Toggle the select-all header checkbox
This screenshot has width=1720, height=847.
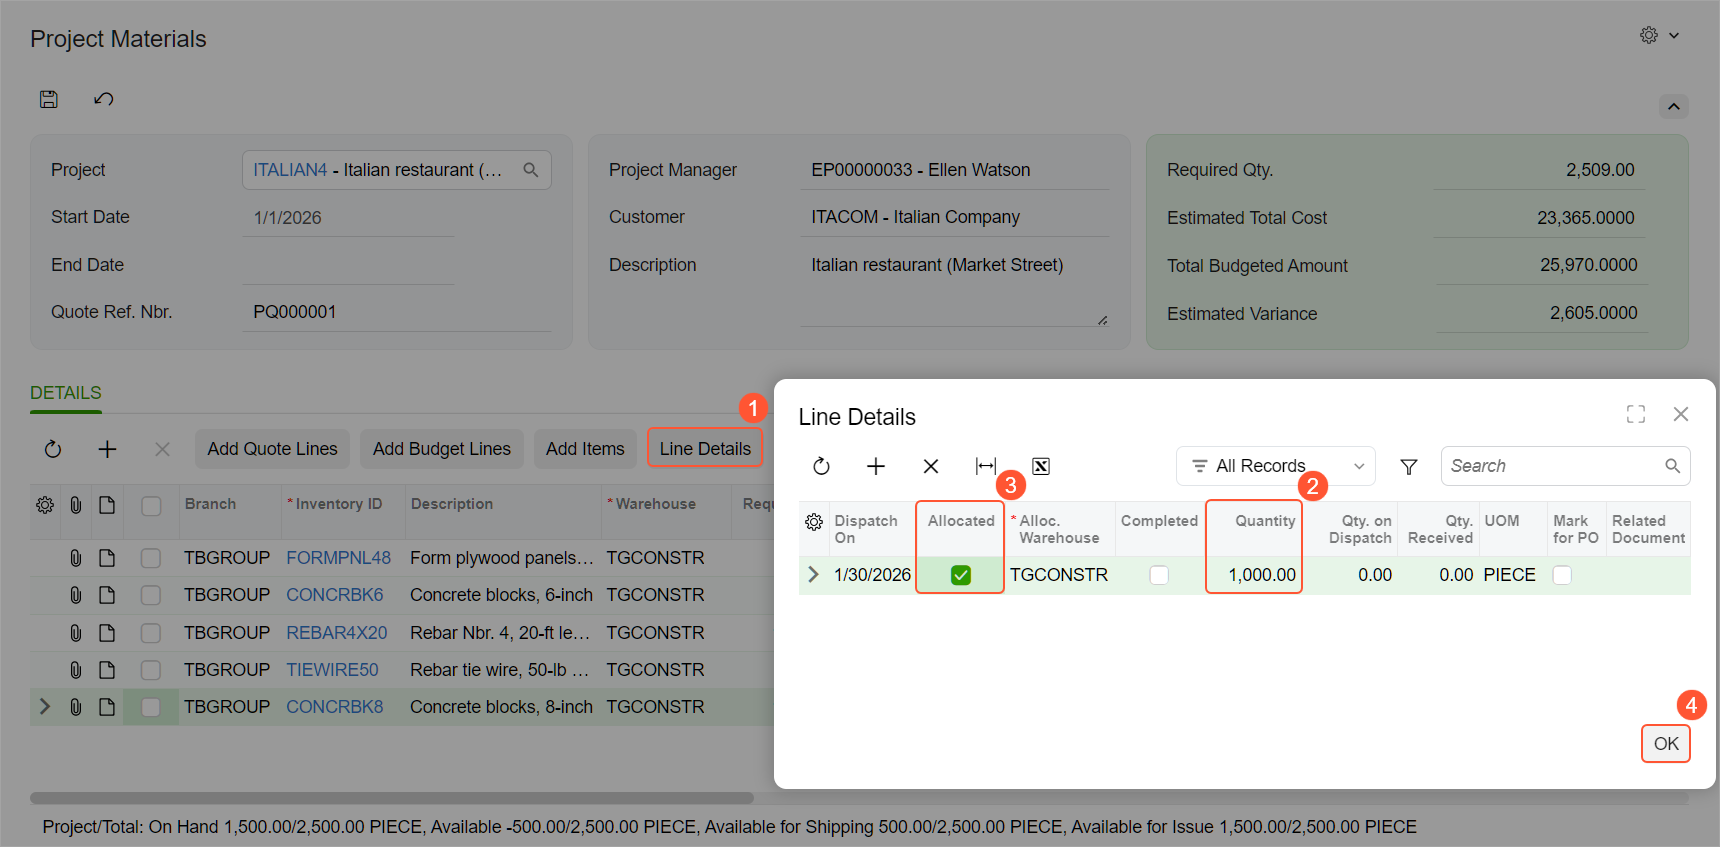coord(151,506)
